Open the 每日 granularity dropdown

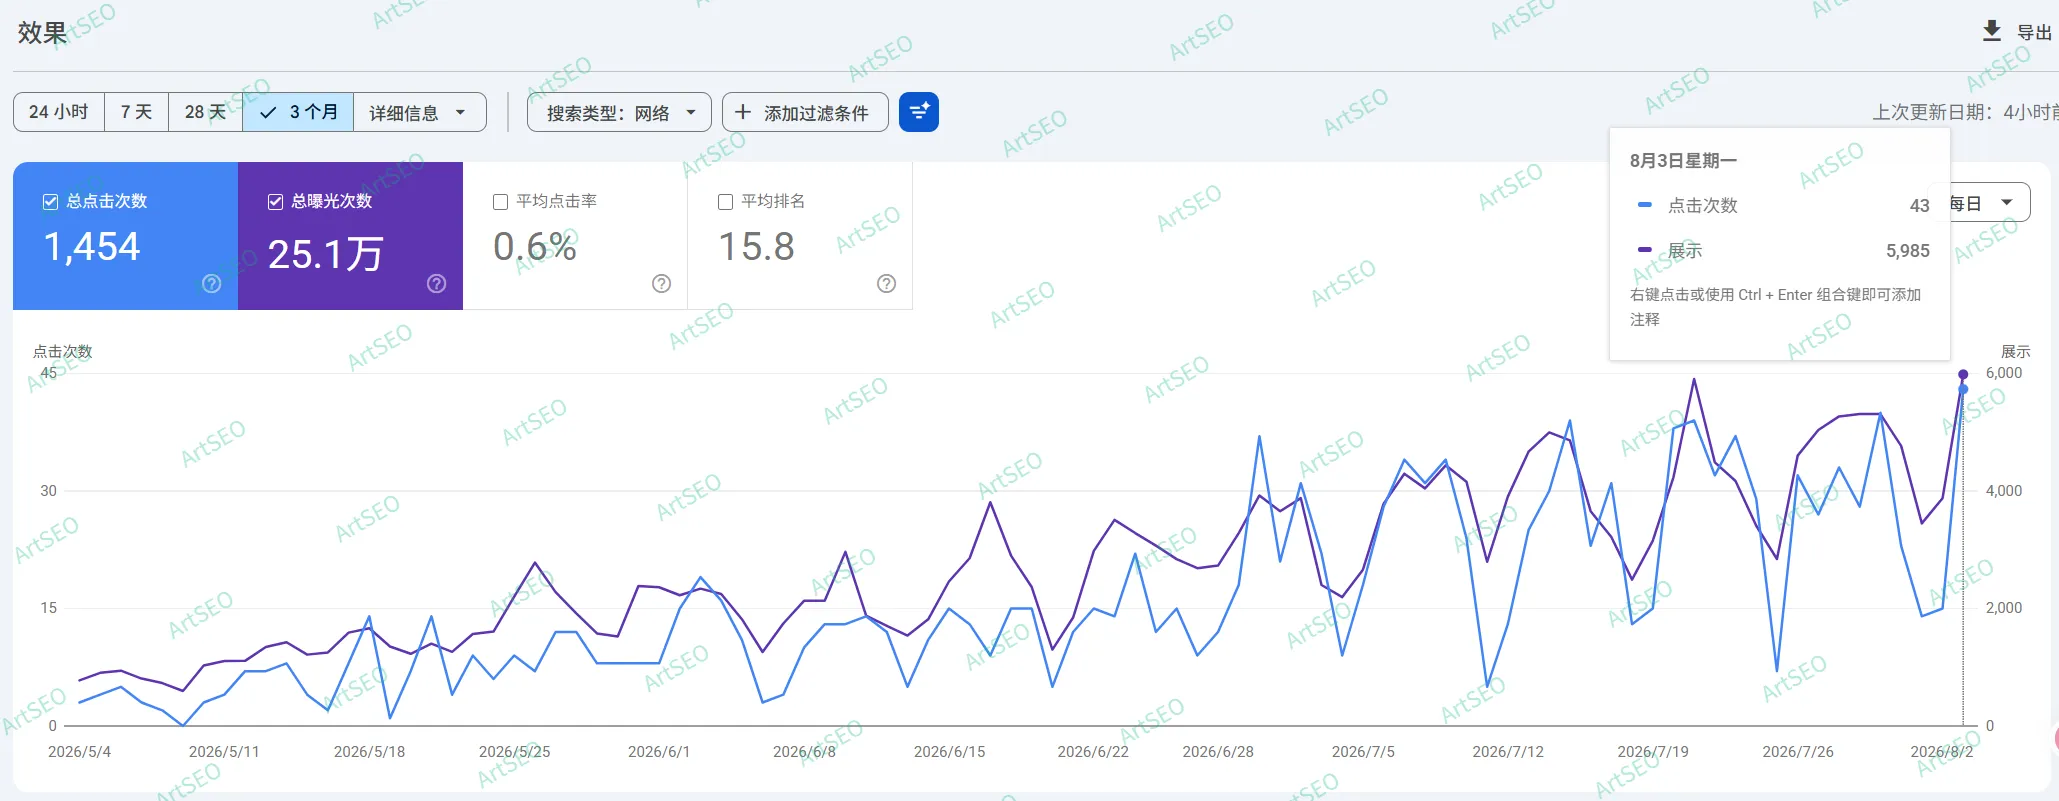pos(1985,203)
